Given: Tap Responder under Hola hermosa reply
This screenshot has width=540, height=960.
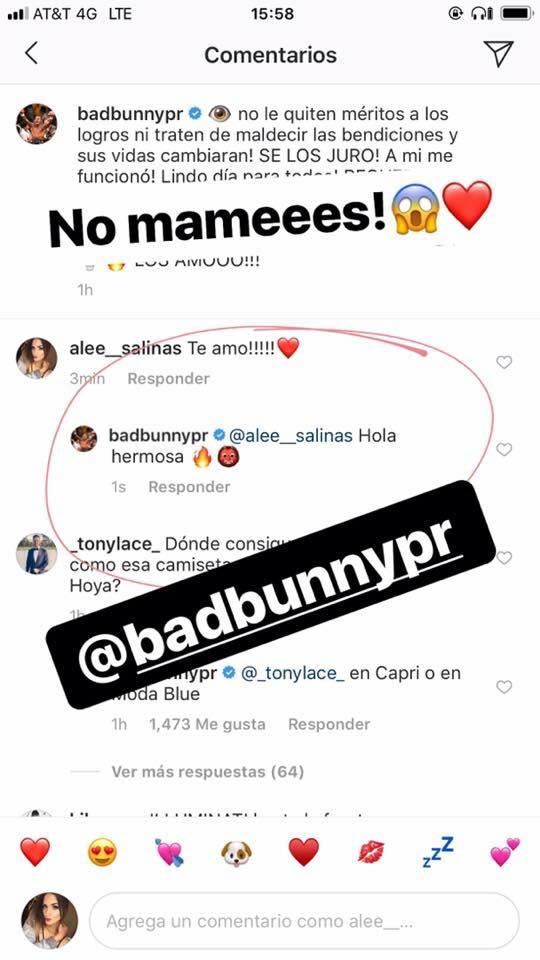Looking at the screenshot, I should pyautogui.click(x=189, y=487).
